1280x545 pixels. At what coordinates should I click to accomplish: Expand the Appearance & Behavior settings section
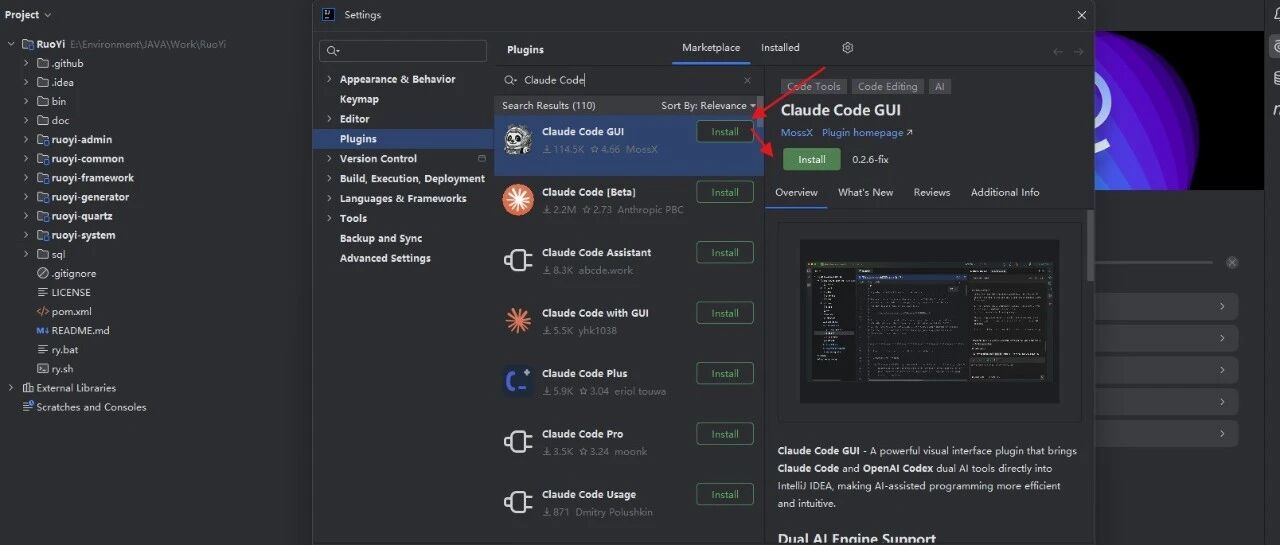click(330, 79)
